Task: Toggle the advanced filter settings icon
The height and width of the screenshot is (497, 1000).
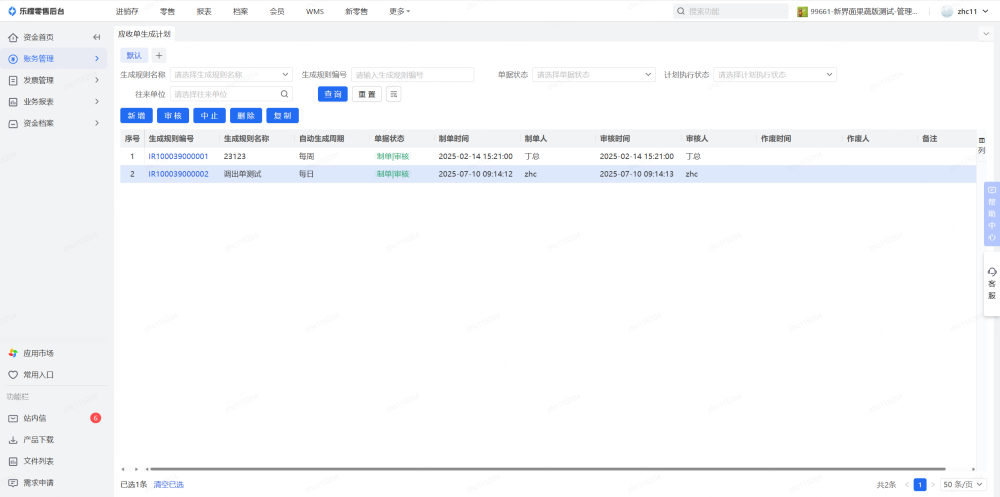Action: pyautogui.click(x=394, y=94)
